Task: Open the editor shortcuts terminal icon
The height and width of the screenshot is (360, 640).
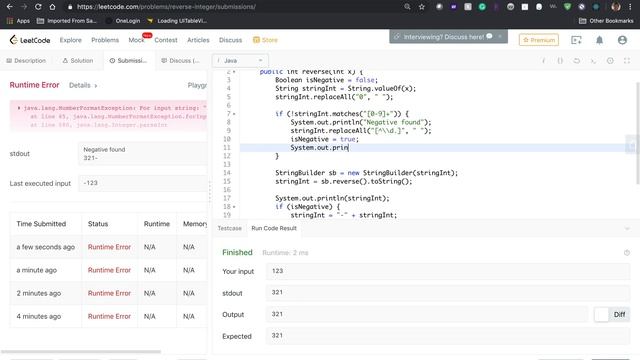Action: pos(593,60)
